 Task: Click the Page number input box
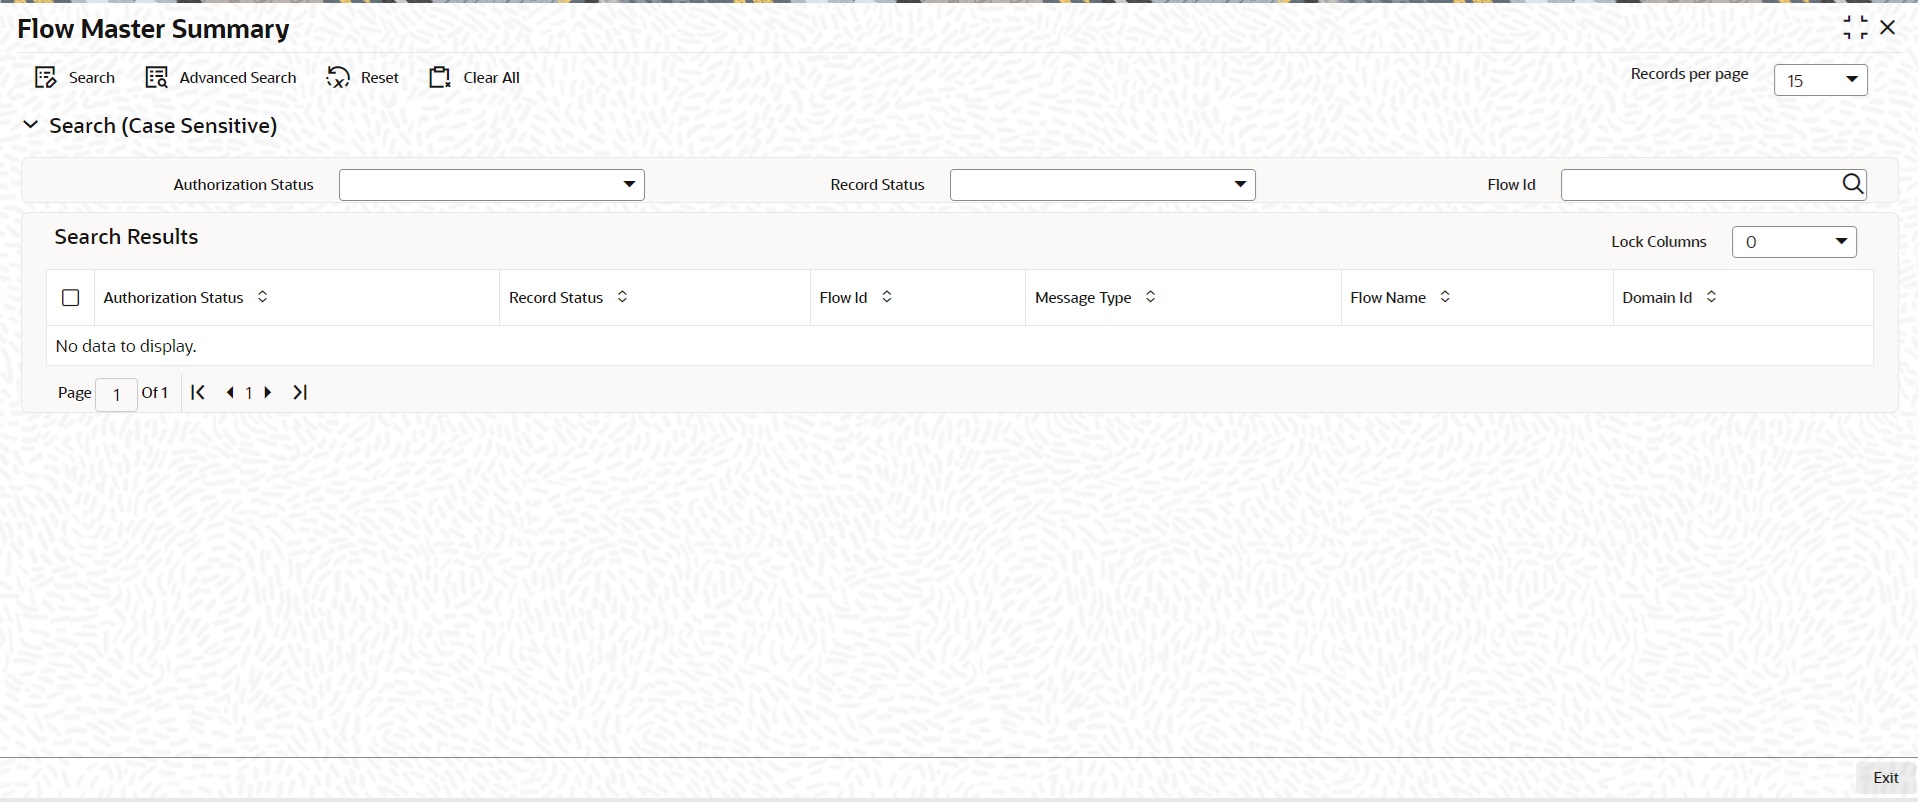pyautogui.click(x=117, y=394)
